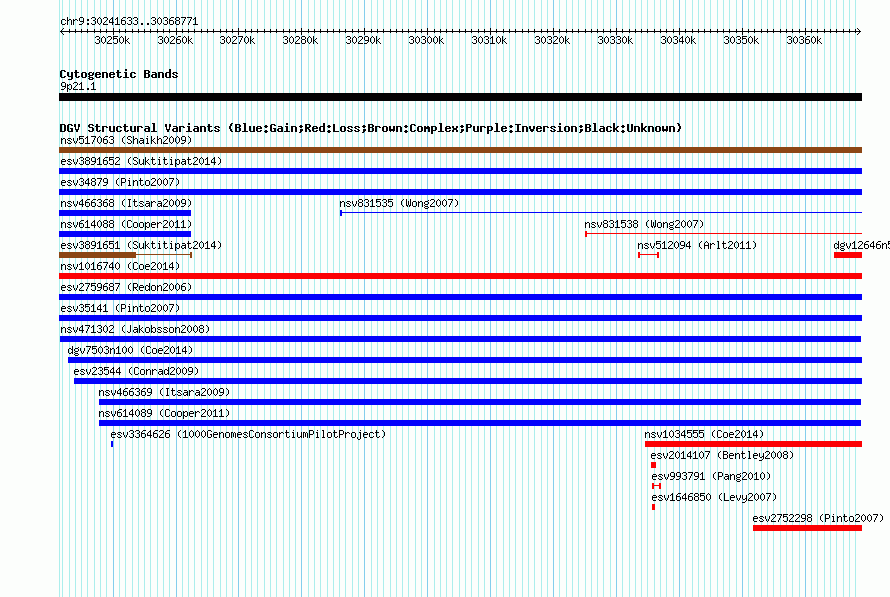This screenshot has height=597, width=890.
Task: Click the cut-off dgv12646 label
Action: (x=861, y=245)
